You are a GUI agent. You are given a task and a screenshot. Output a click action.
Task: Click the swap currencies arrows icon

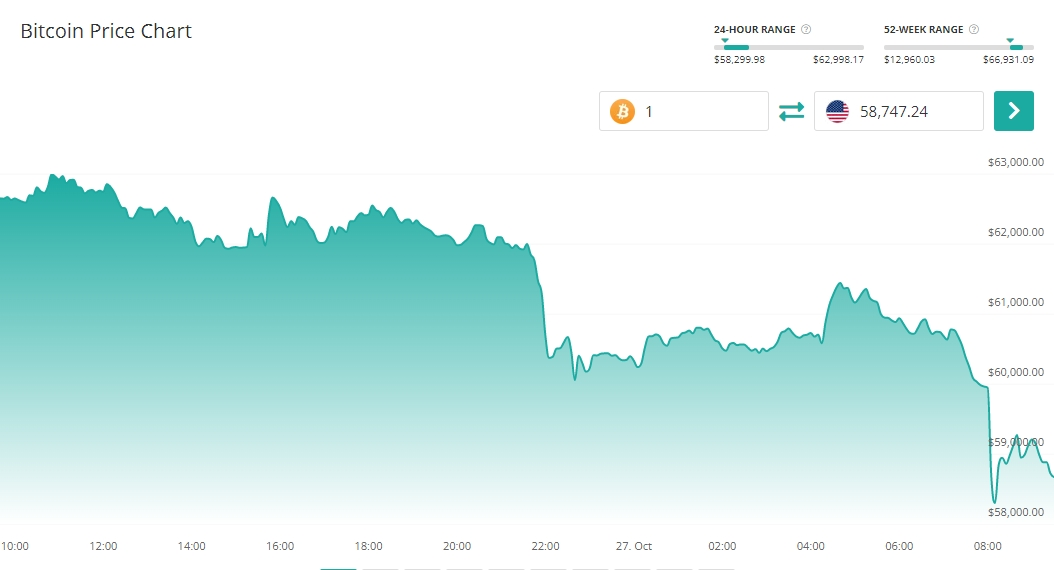[x=791, y=111]
